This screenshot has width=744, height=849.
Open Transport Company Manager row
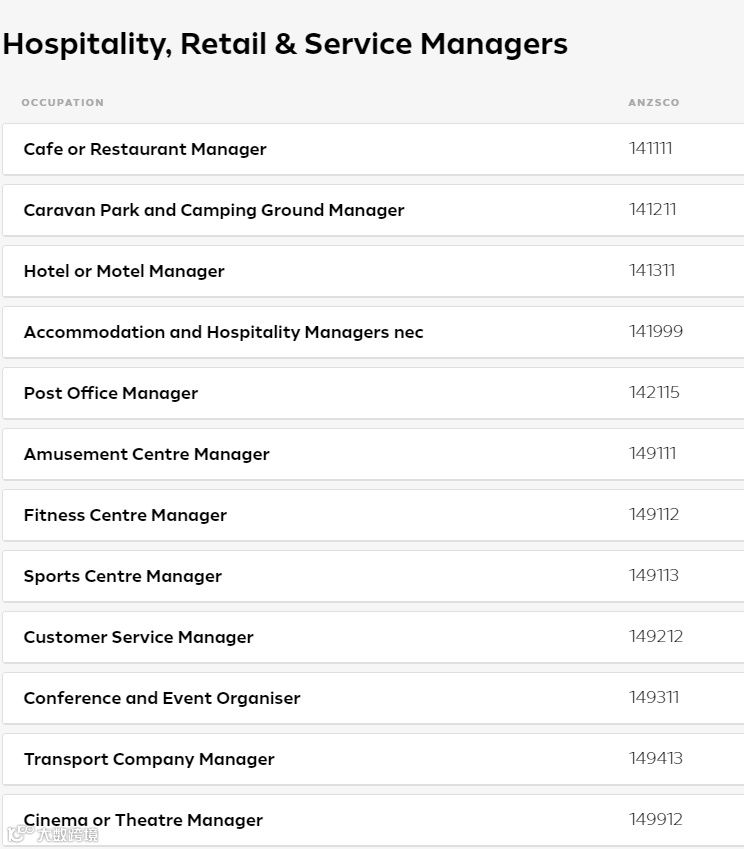[x=149, y=759]
